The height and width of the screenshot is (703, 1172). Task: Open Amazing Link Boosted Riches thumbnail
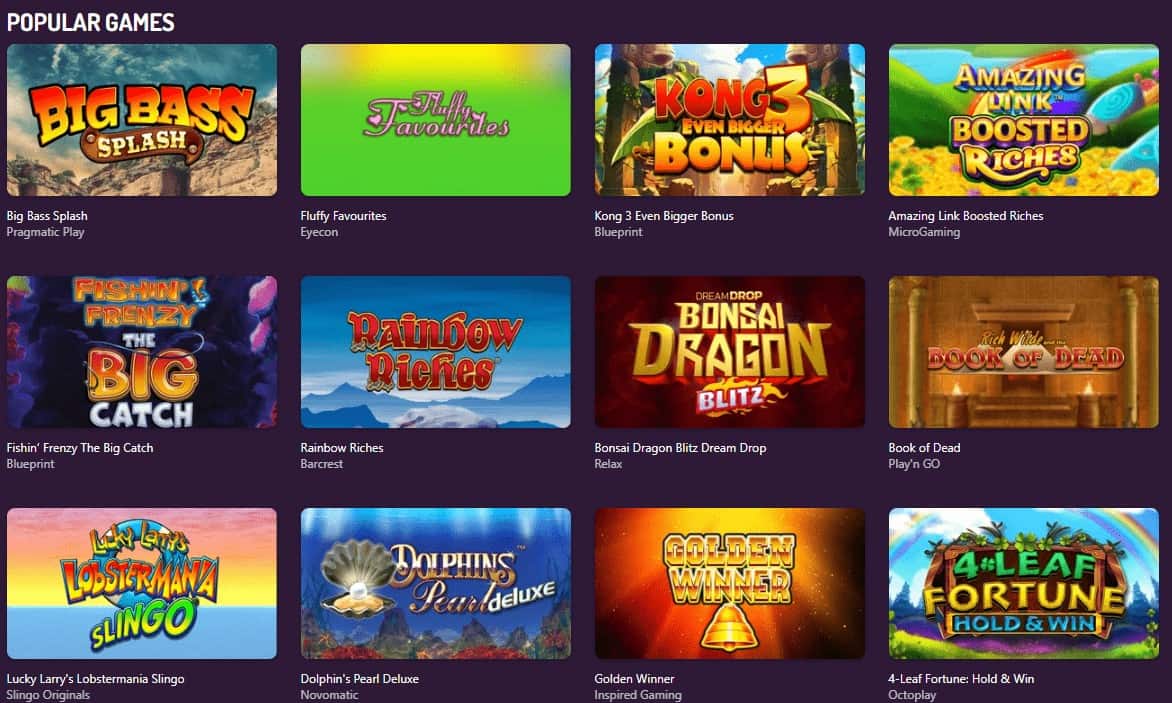coord(1023,120)
